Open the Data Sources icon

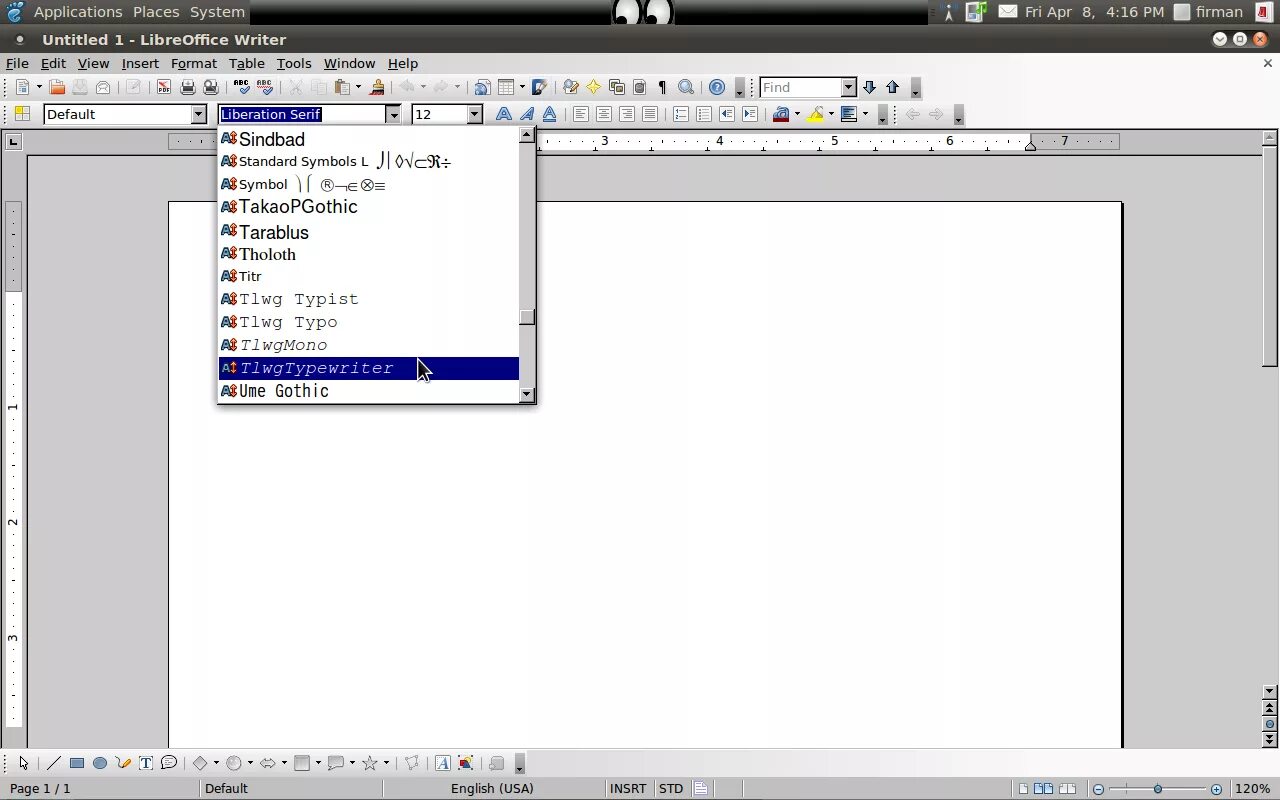[x=640, y=87]
